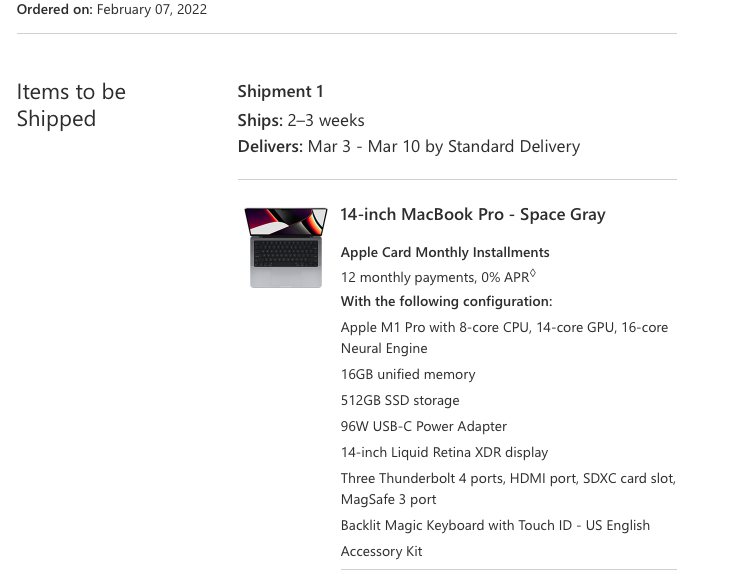Viewport: 740px width, 578px height.
Task: Click the Ordered on February 07, 2022 text
Action: (112, 9)
